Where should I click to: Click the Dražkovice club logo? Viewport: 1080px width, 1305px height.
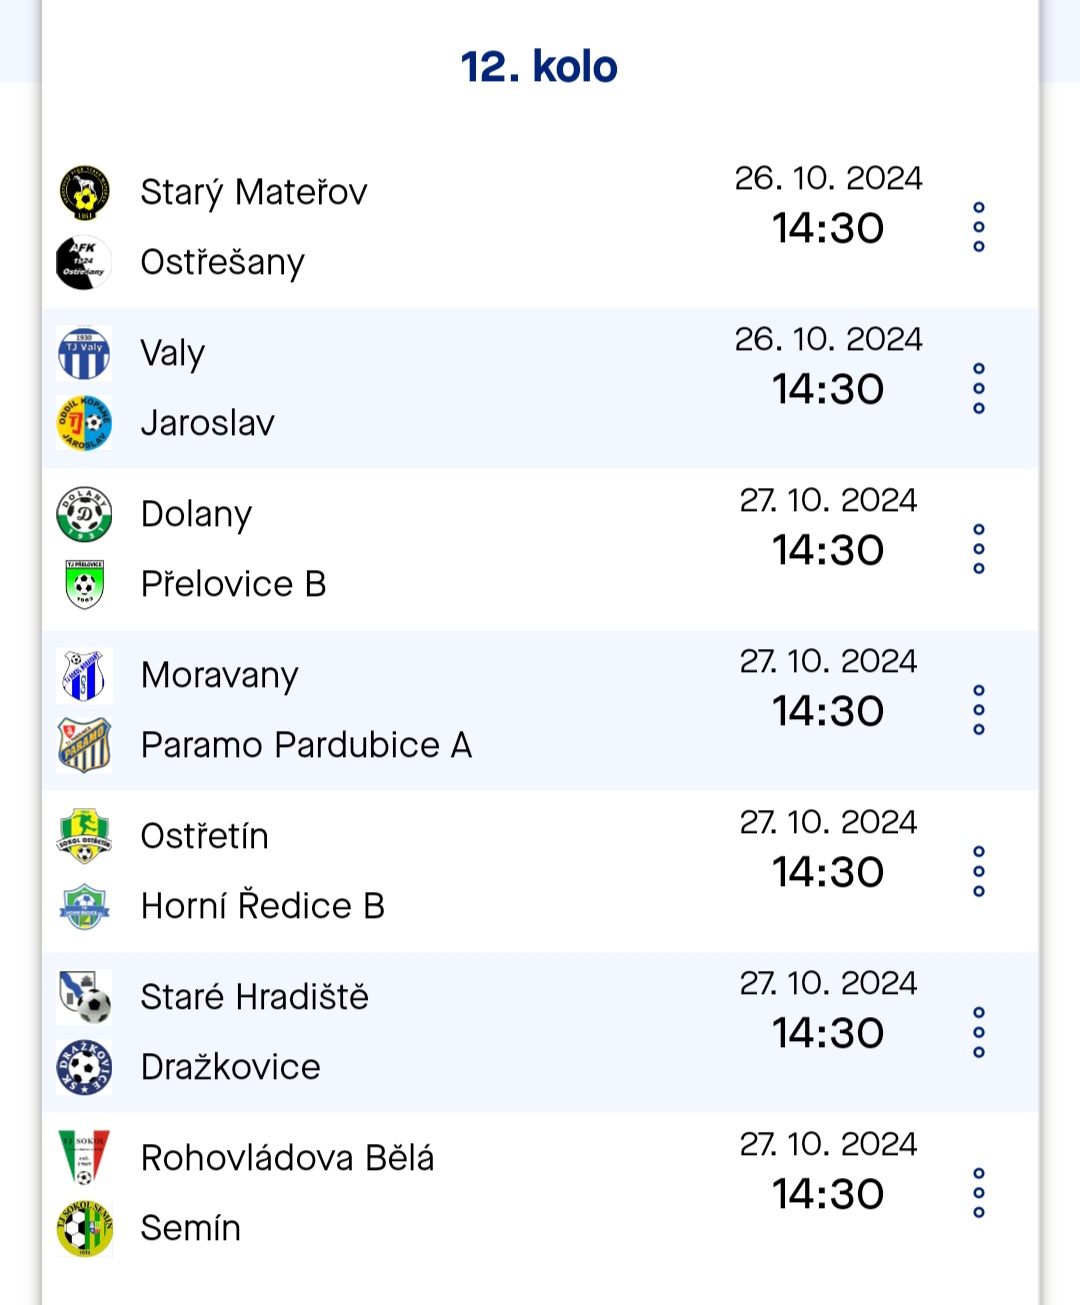click(x=84, y=1067)
